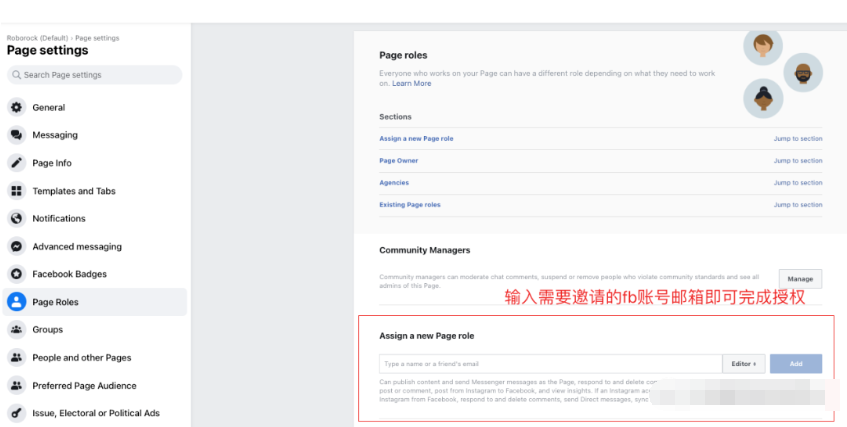Click the Add button

(796, 364)
